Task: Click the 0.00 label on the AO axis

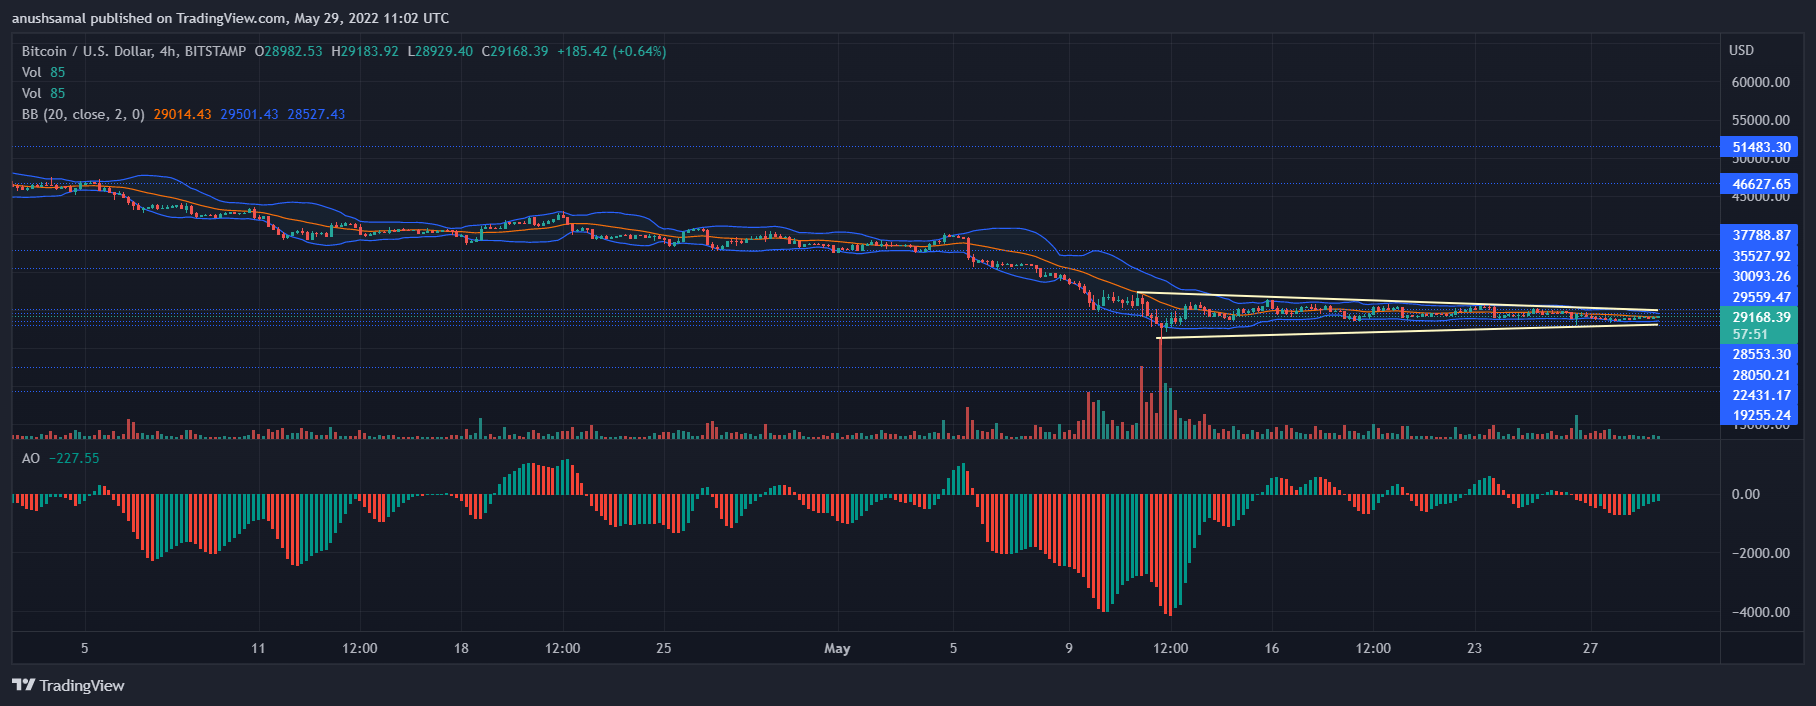Action: [1746, 494]
